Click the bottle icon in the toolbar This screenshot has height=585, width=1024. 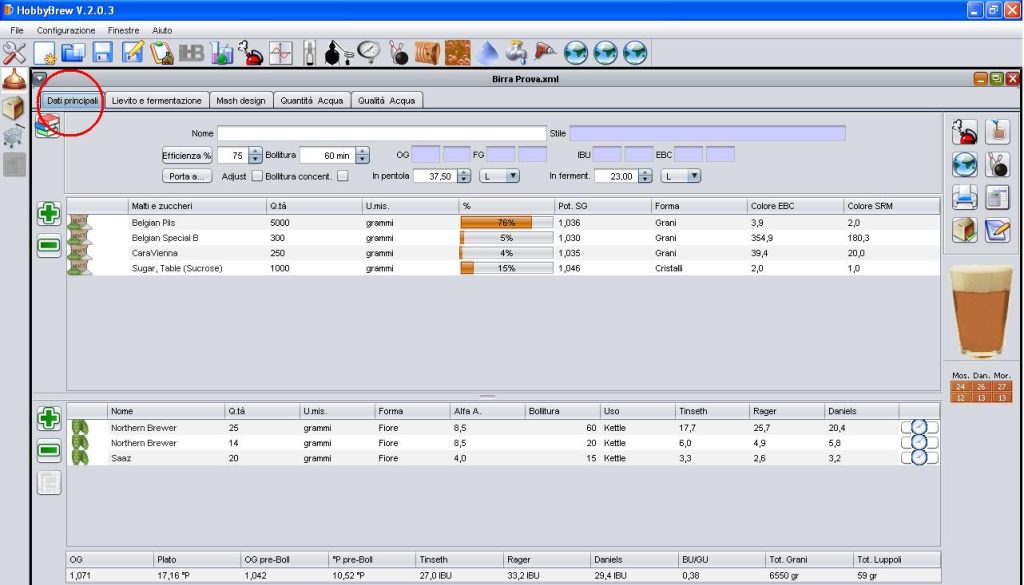click(310, 53)
